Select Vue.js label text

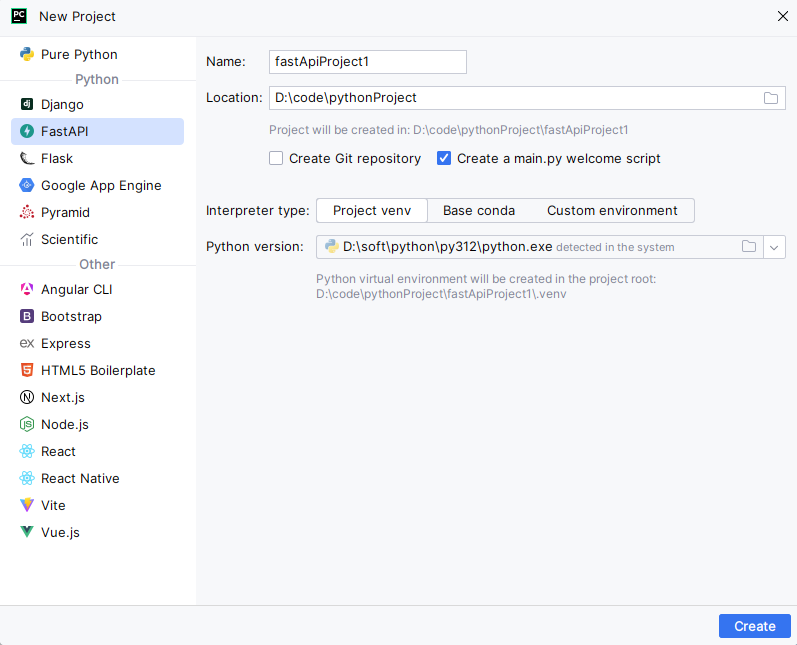point(60,533)
